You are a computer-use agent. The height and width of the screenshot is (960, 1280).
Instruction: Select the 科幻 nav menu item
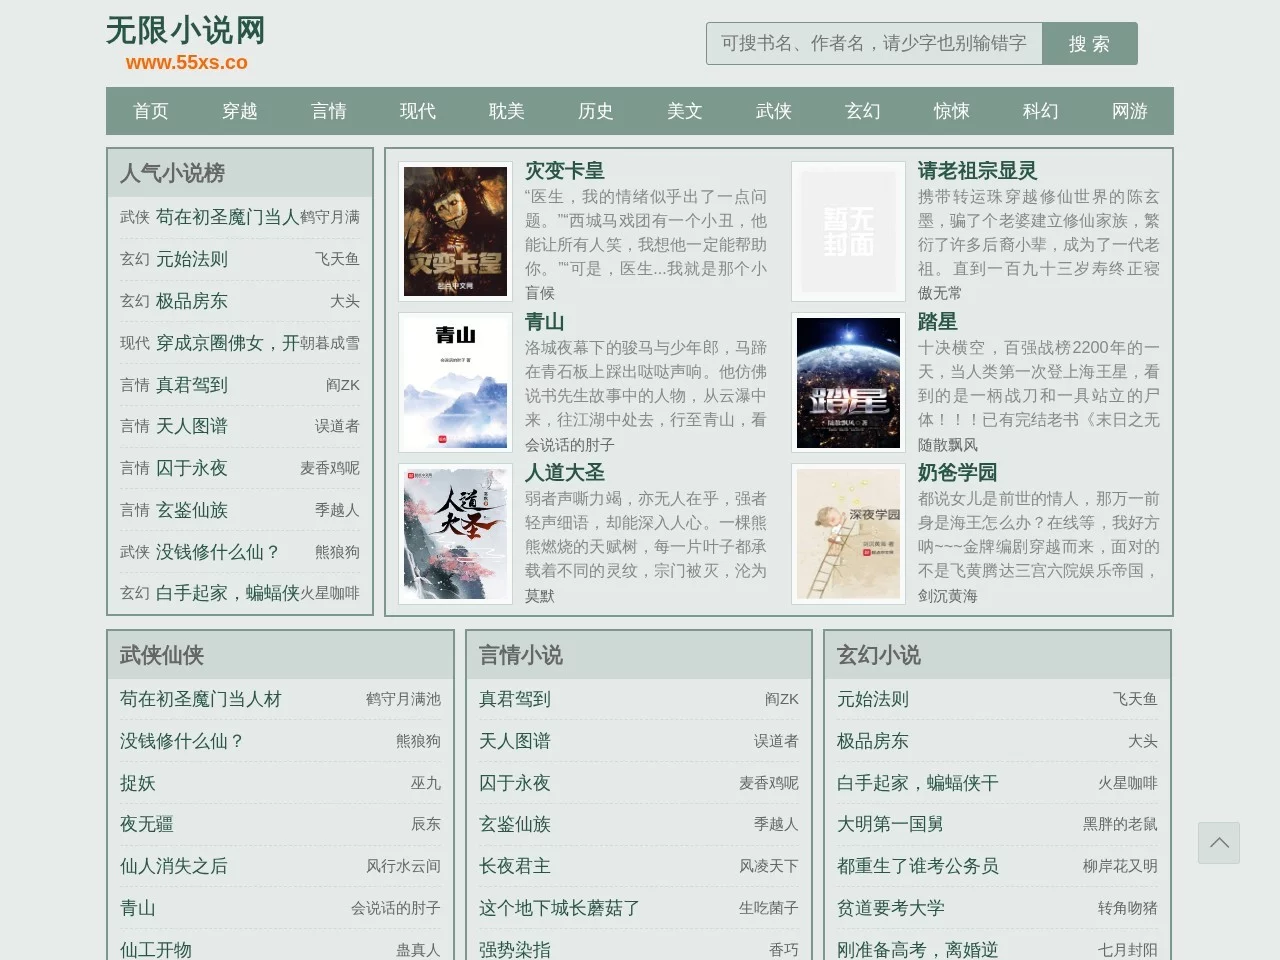1040,111
